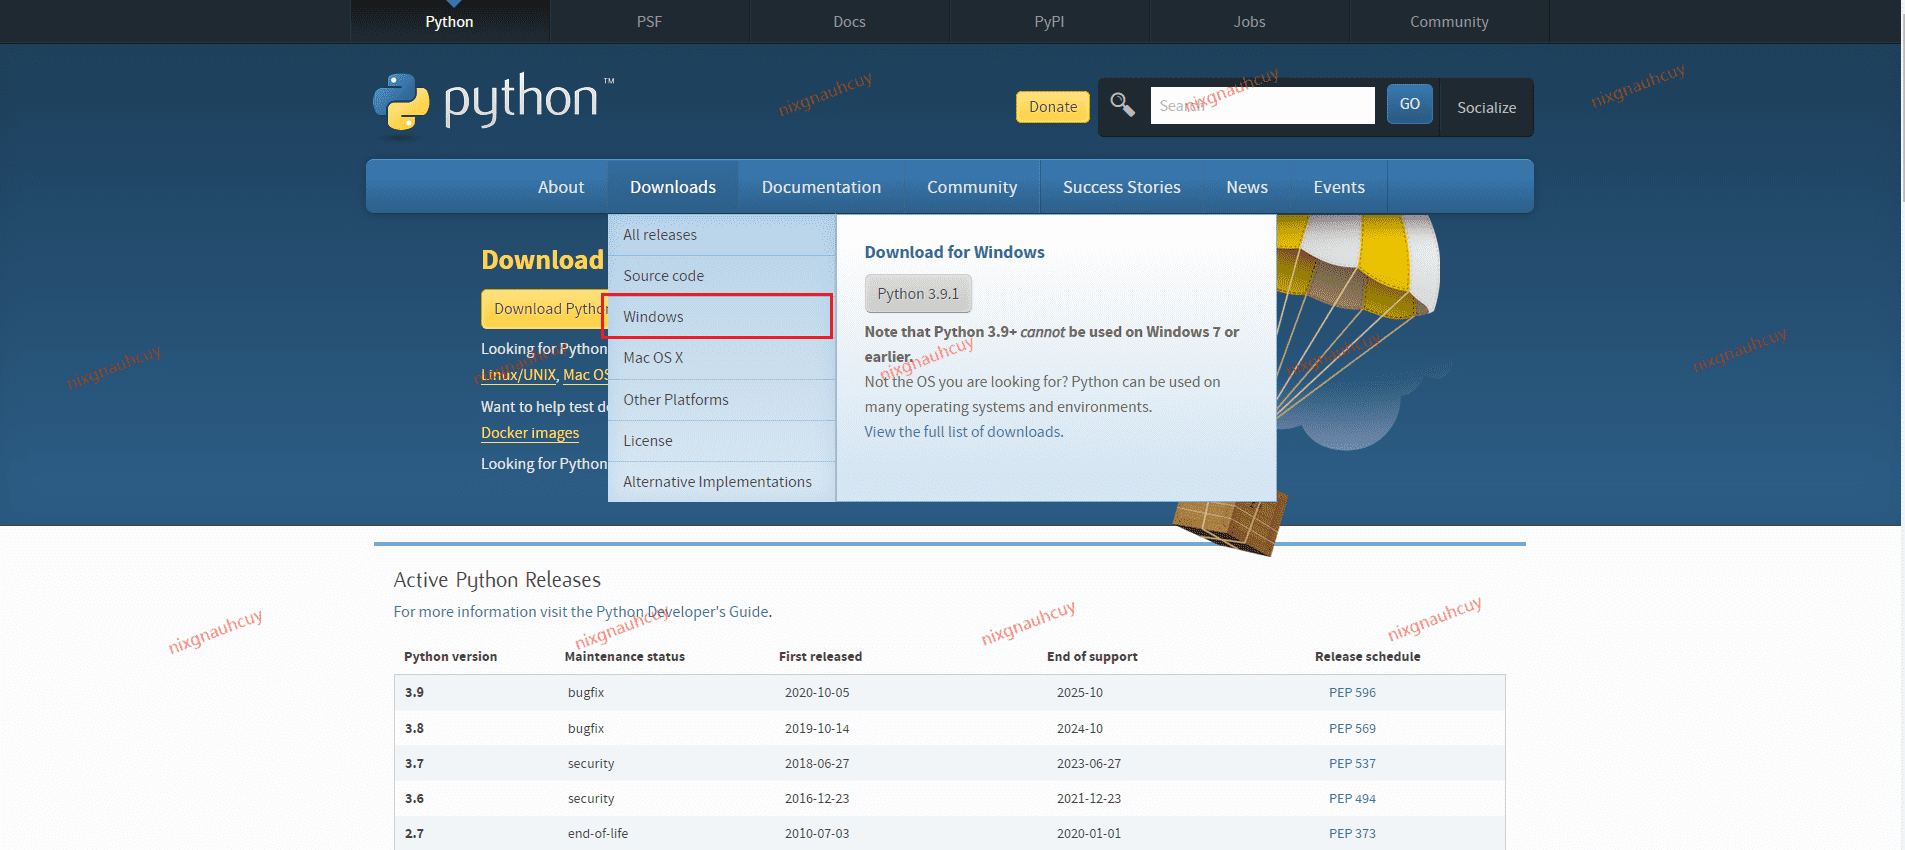Viewport: 1905px width, 850px height.
Task: Type in the Search input field
Action: (x=1262, y=105)
